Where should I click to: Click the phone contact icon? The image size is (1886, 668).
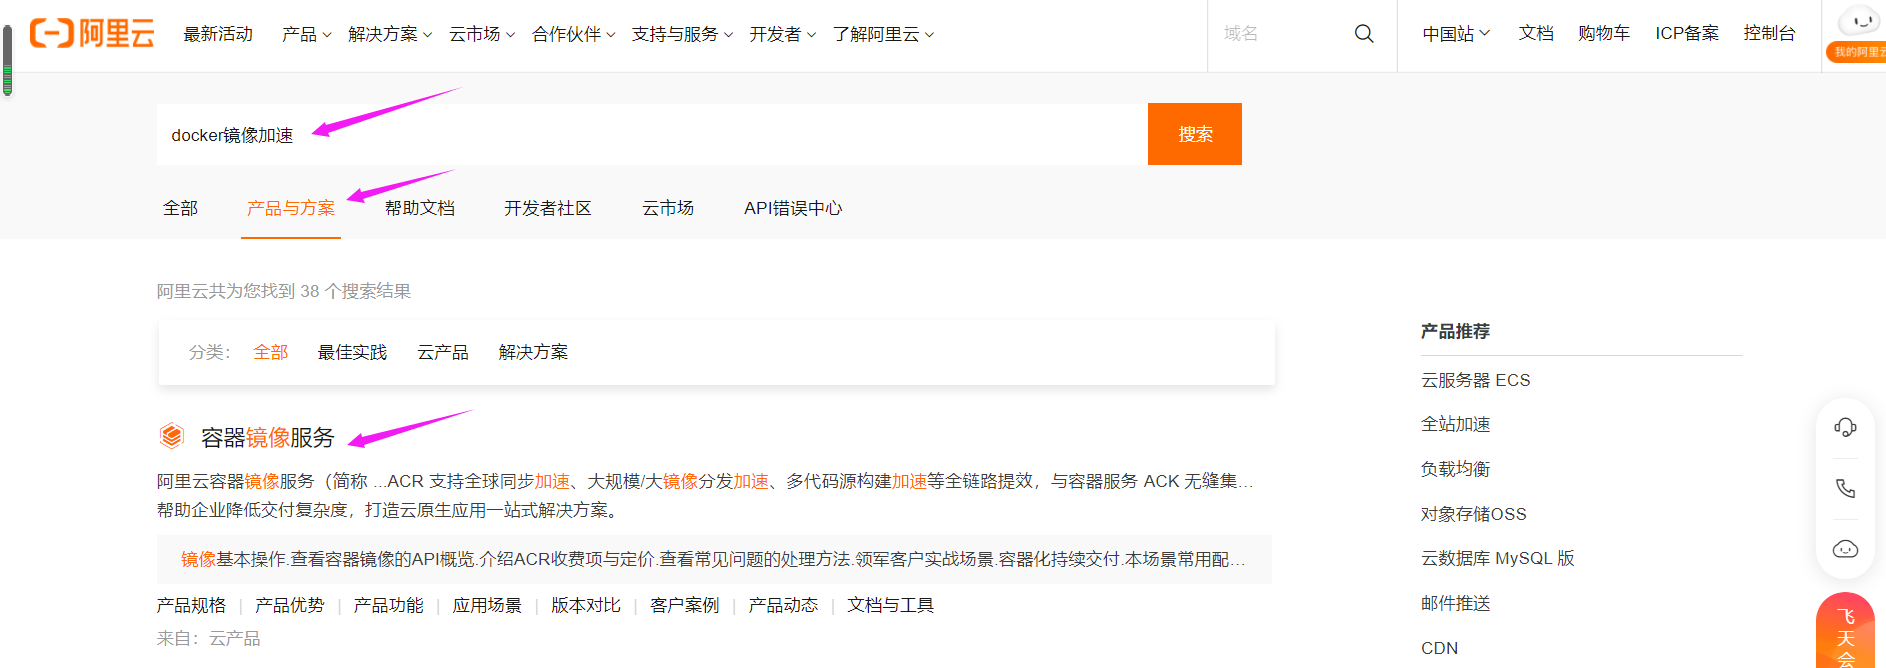click(x=1845, y=489)
